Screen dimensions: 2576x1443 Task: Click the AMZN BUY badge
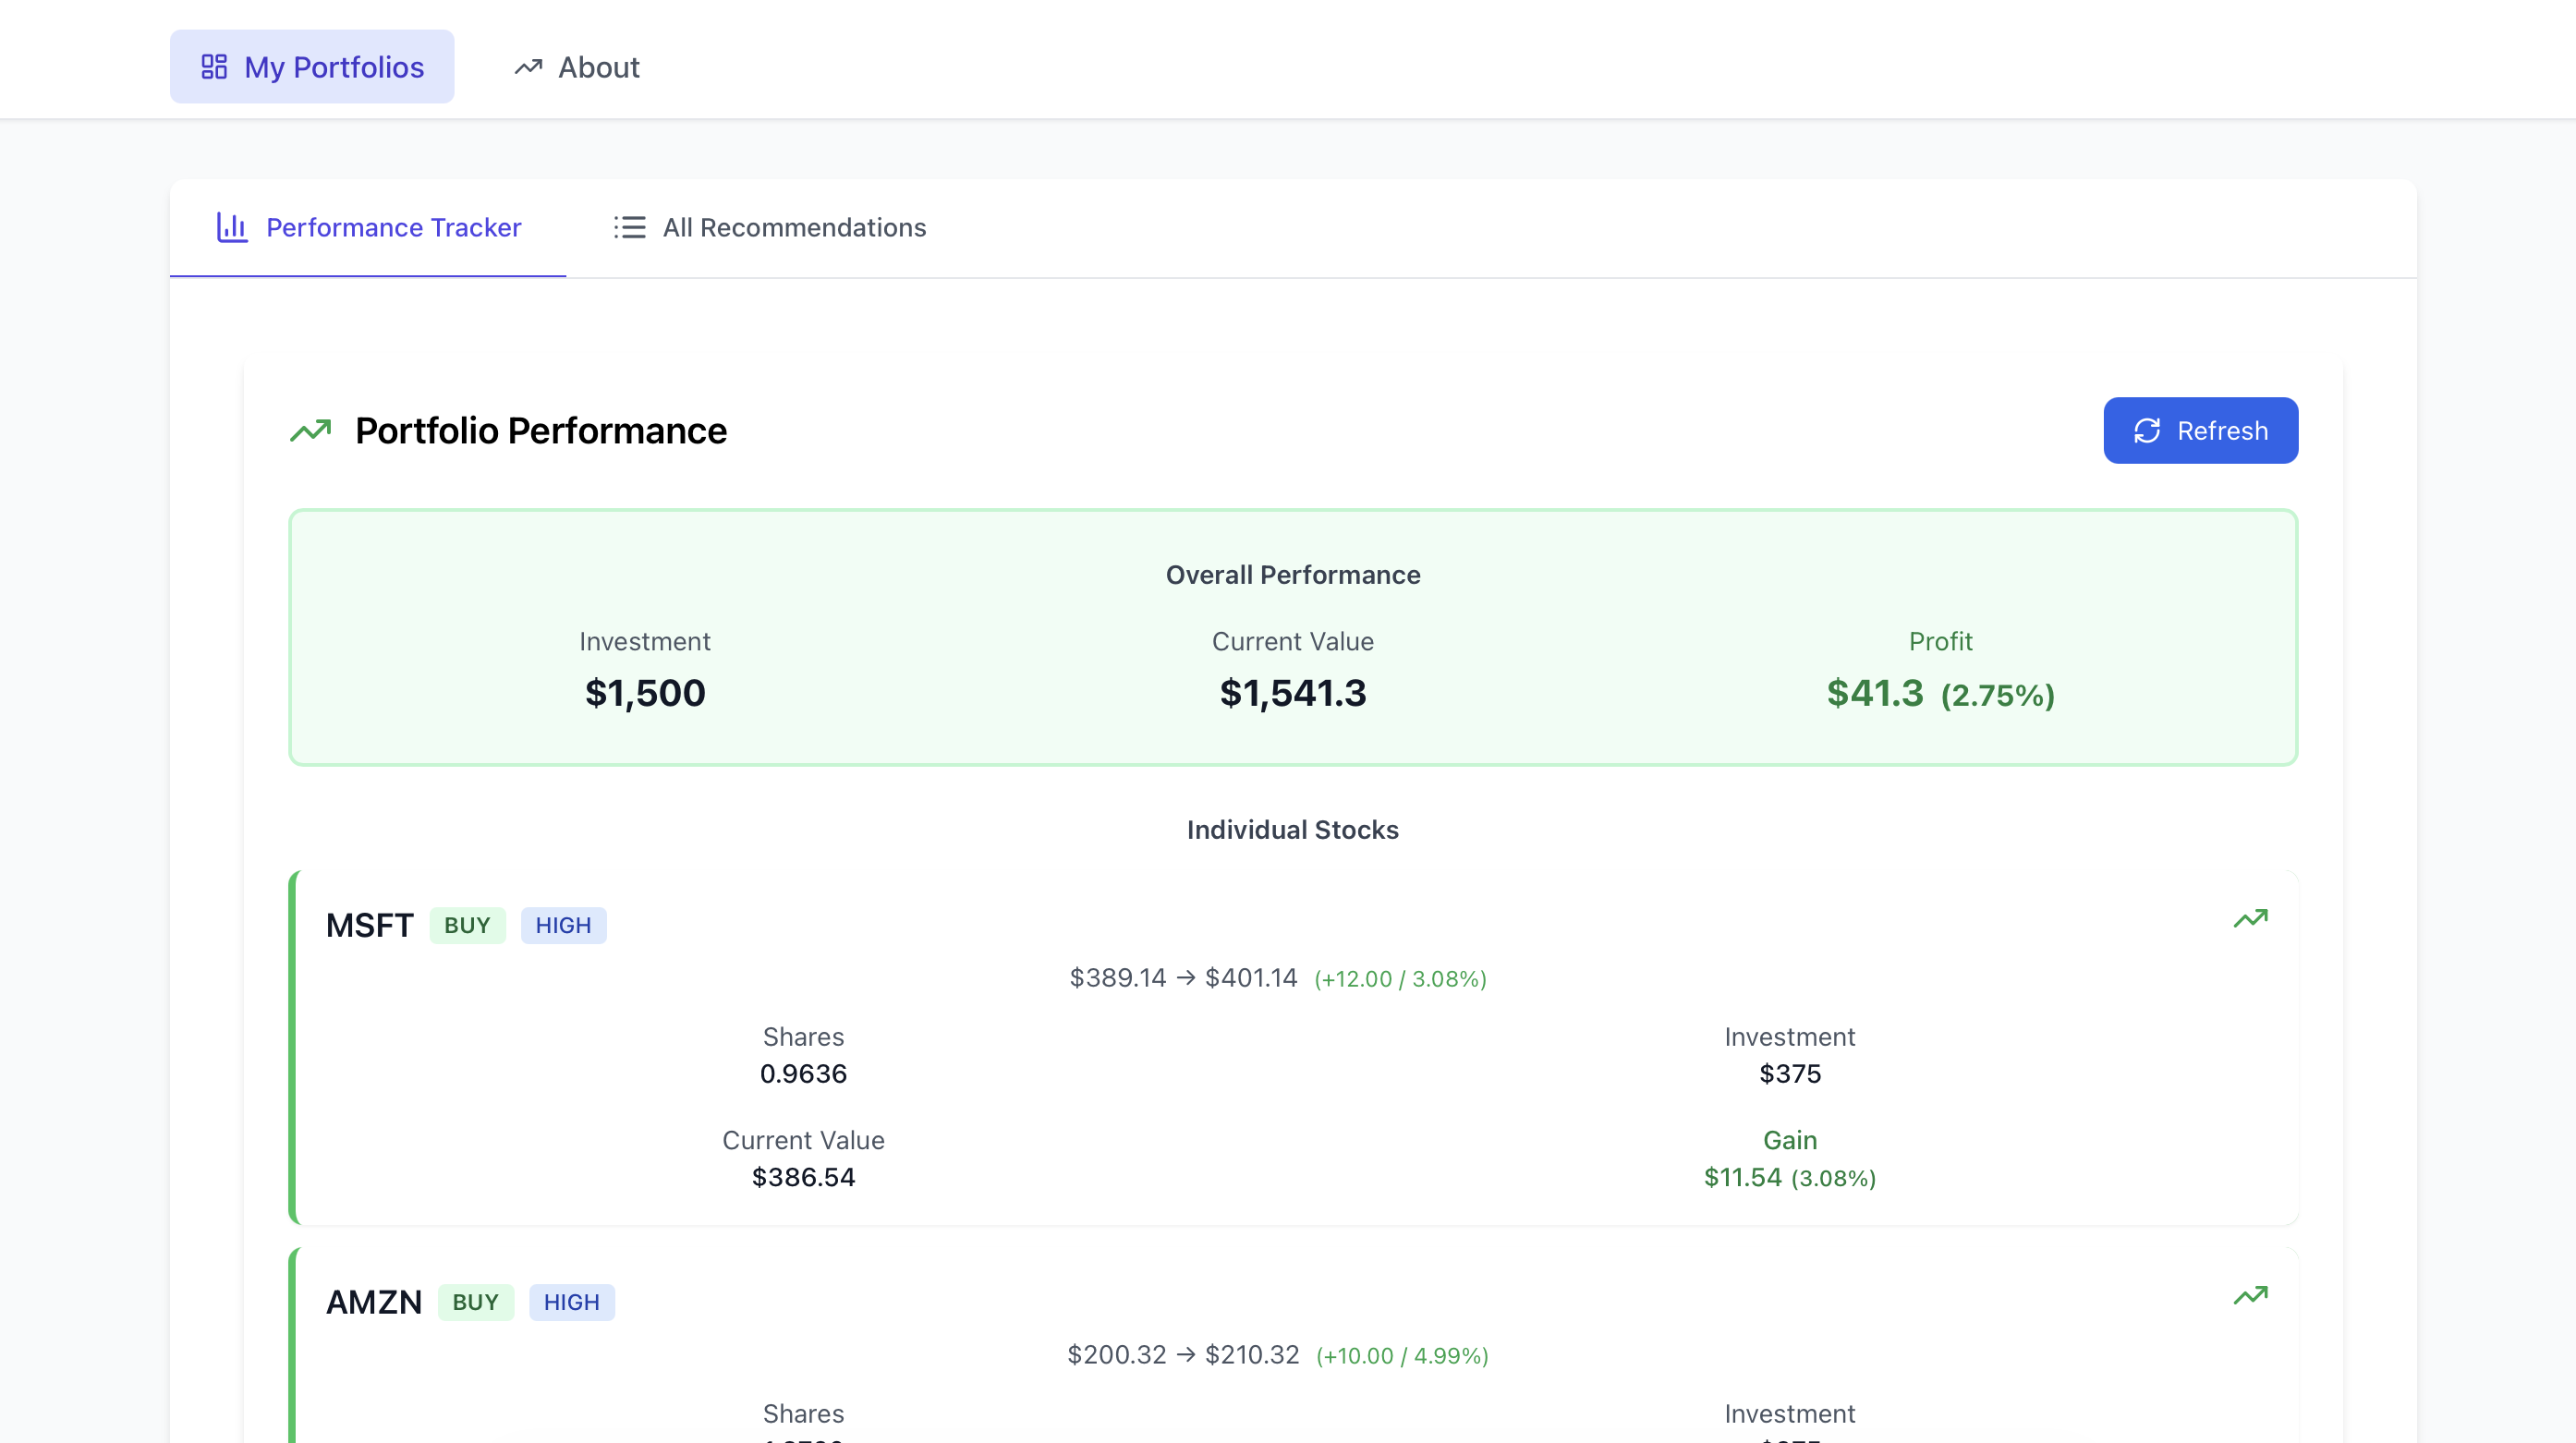475,1303
